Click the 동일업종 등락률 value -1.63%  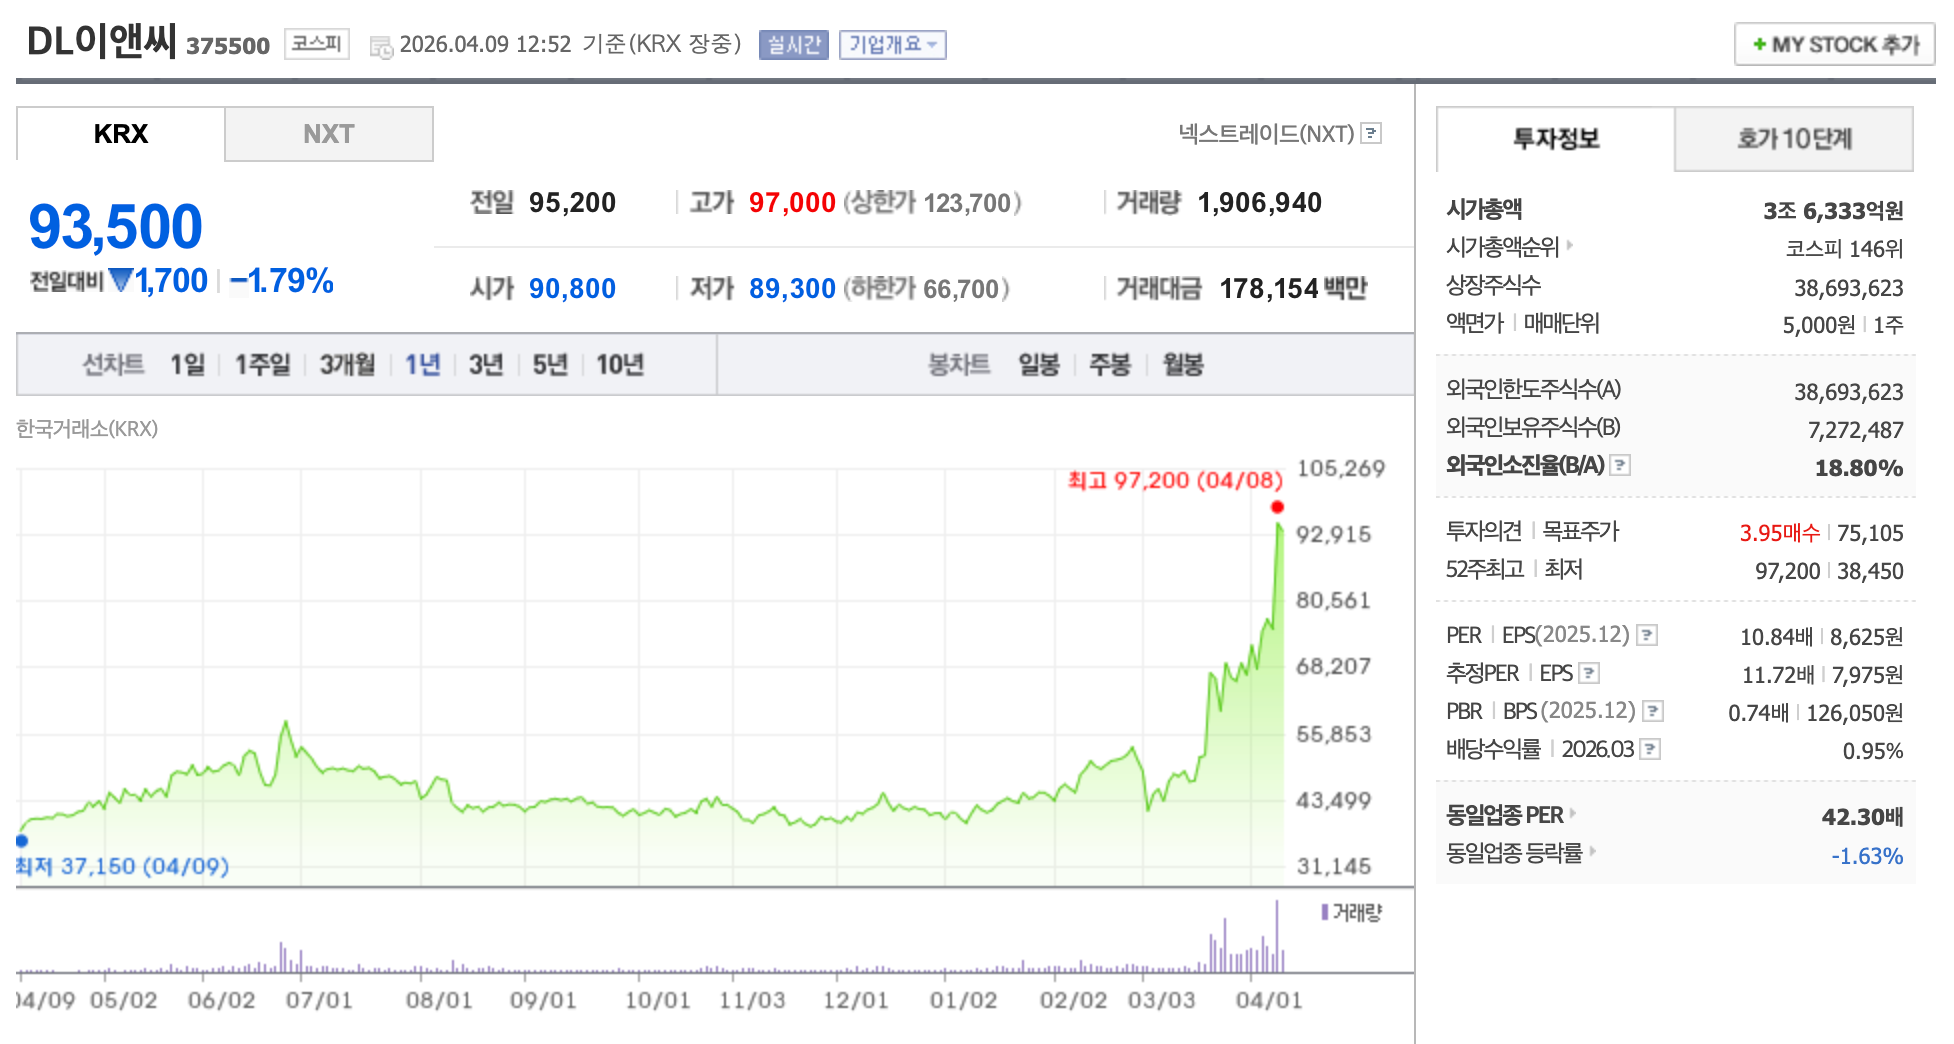(x=1867, y=856)
